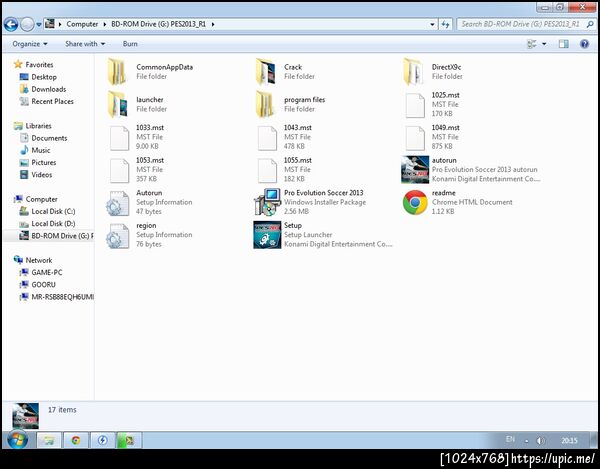
Task: Open the Organize menu
Action: [30, 44]
